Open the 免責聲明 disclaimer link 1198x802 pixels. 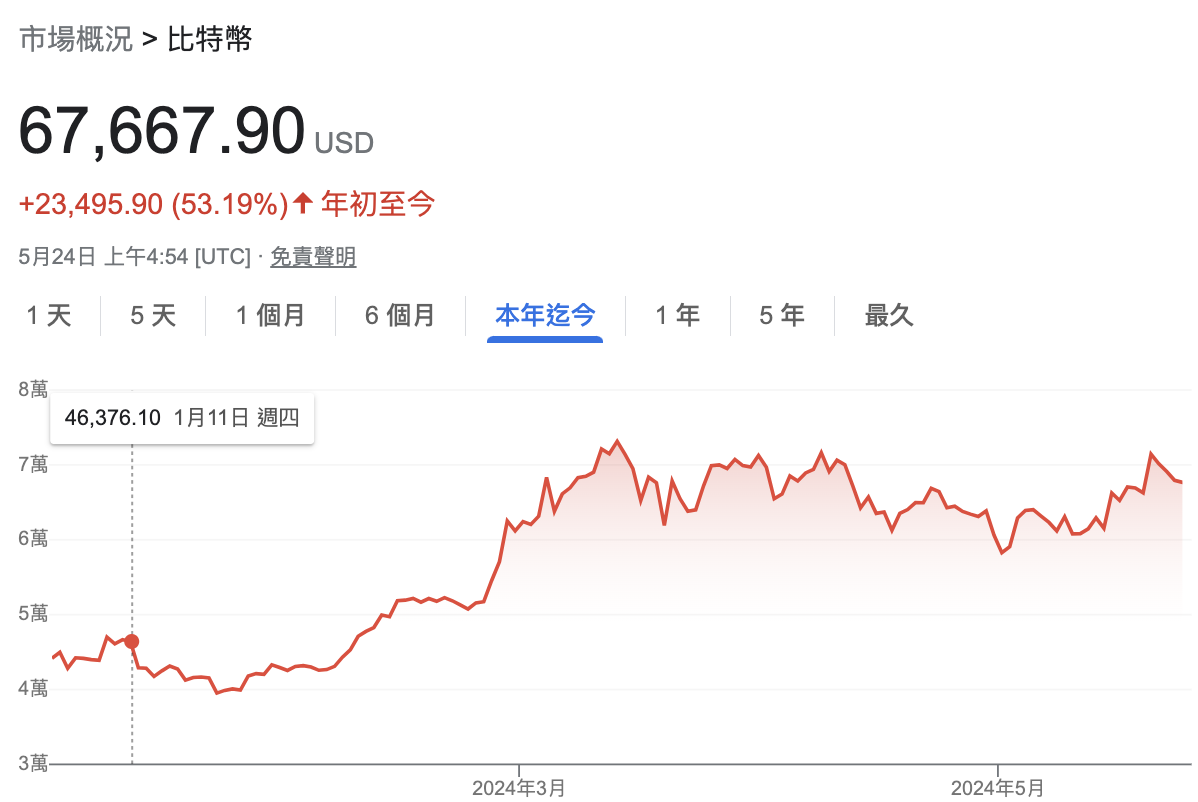point(313,257)
